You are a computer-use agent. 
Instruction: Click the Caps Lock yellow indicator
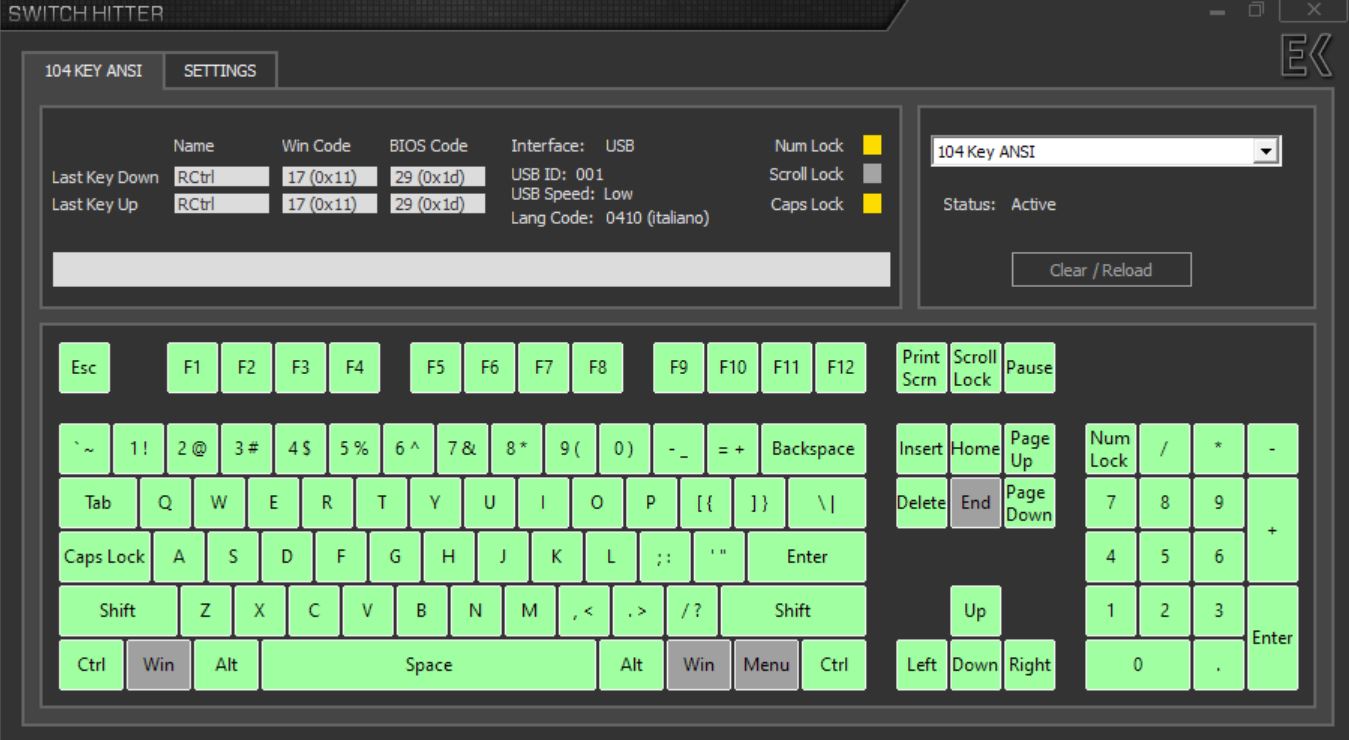[872, 205]
